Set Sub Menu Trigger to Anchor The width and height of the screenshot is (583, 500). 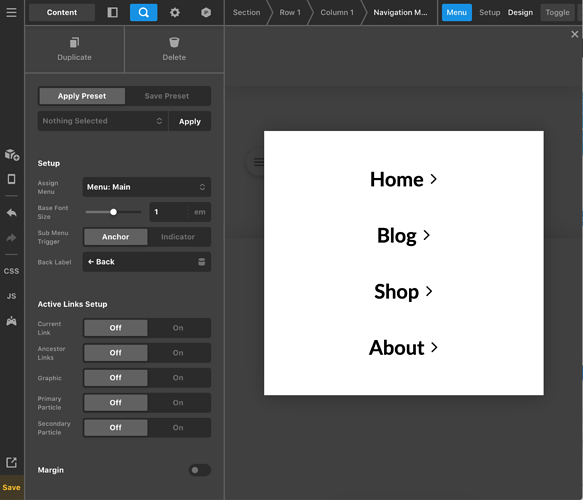click(116, 237)
